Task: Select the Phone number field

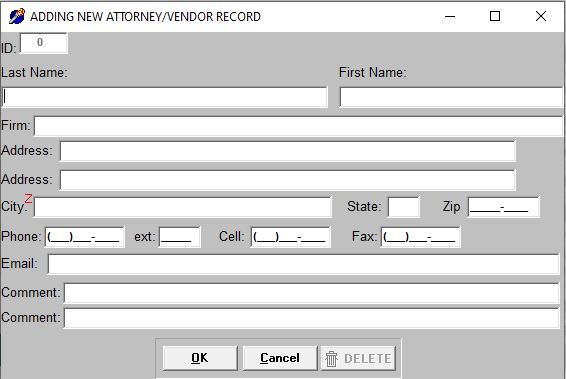Action: pyautogui.click(x=85, y=237)
